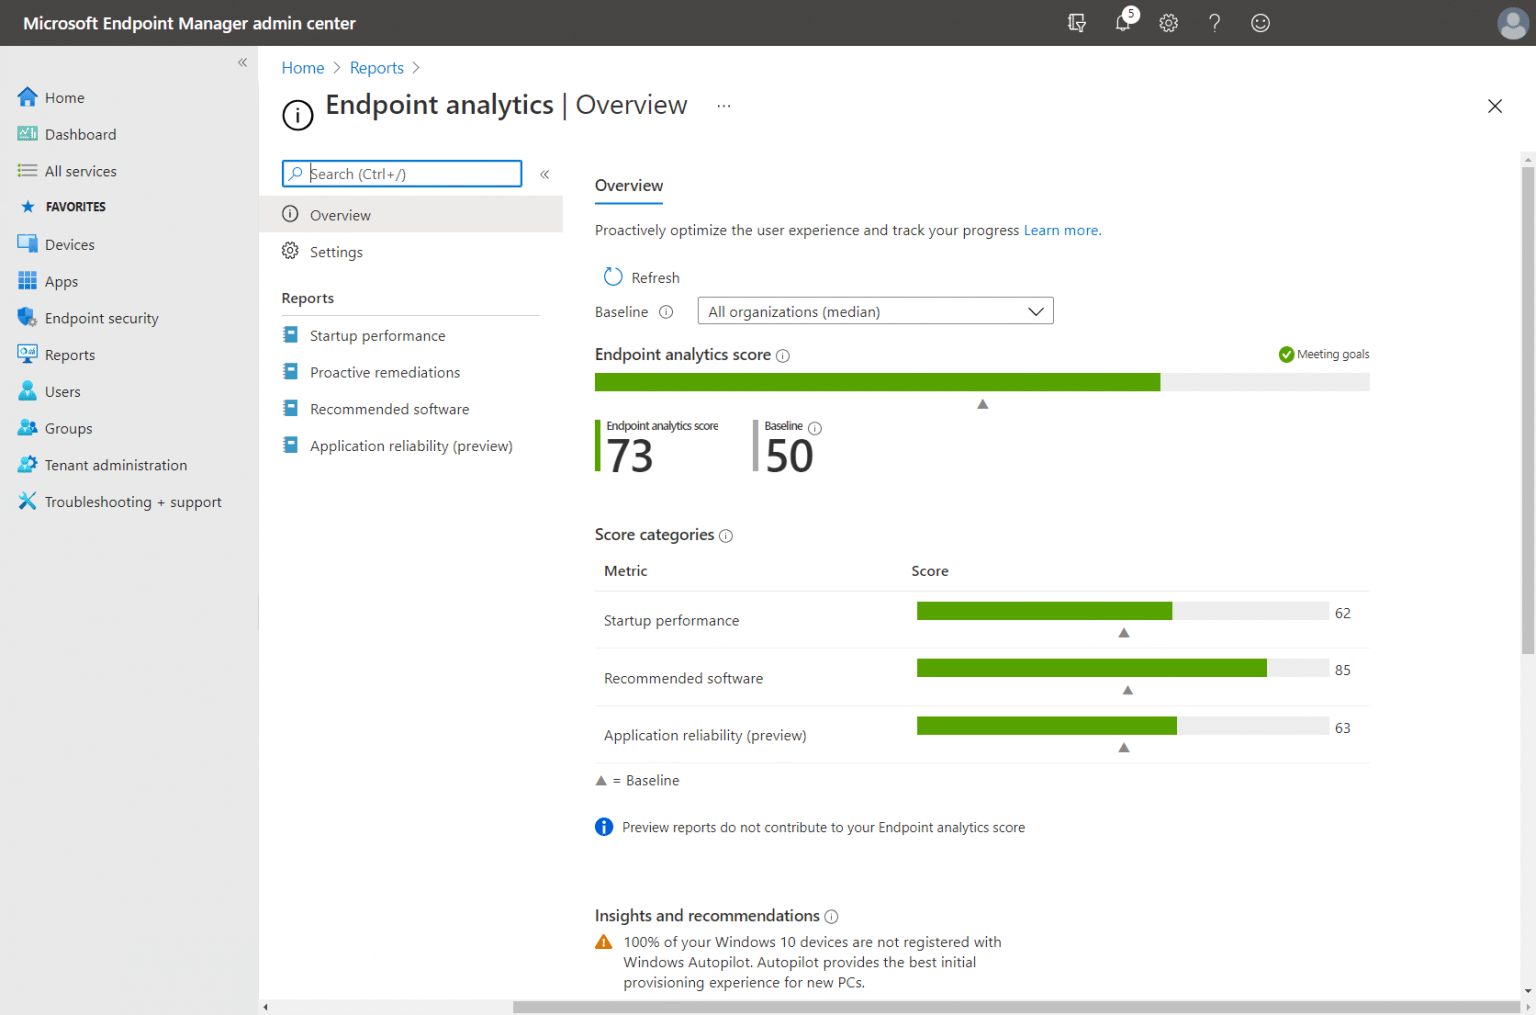Navigate to Reports via the breadcrumb
Image resolution: width=1536 pixels, height=1015 pixels.
(x=377, y=67)
